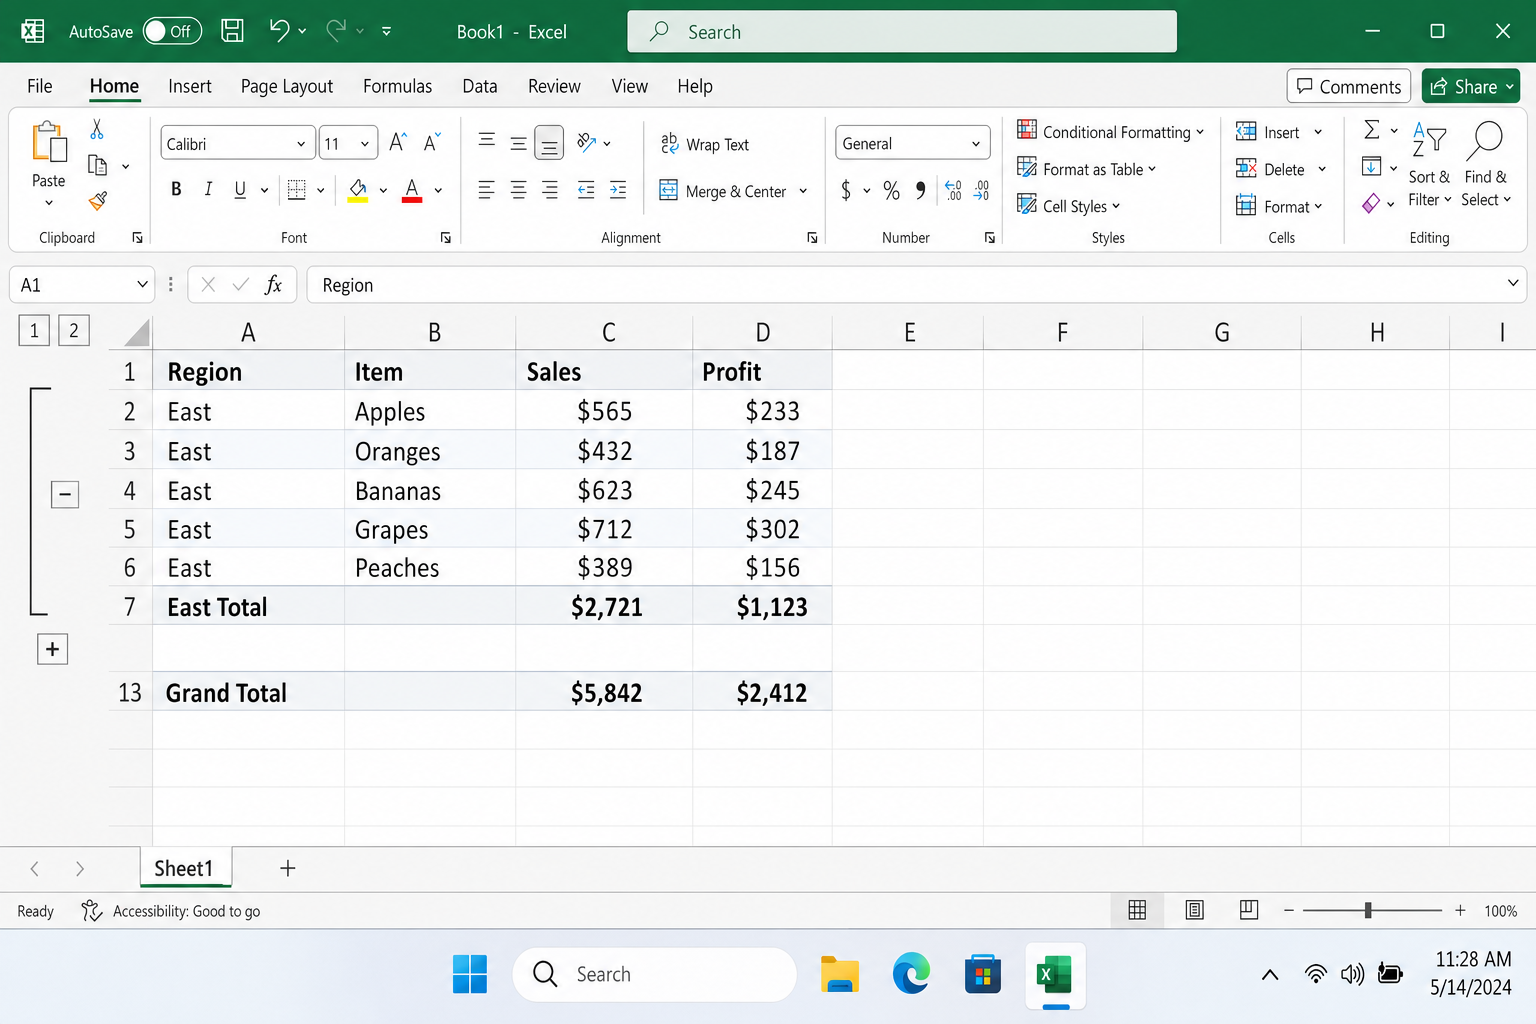Show outline level 1

click(34, 330)
